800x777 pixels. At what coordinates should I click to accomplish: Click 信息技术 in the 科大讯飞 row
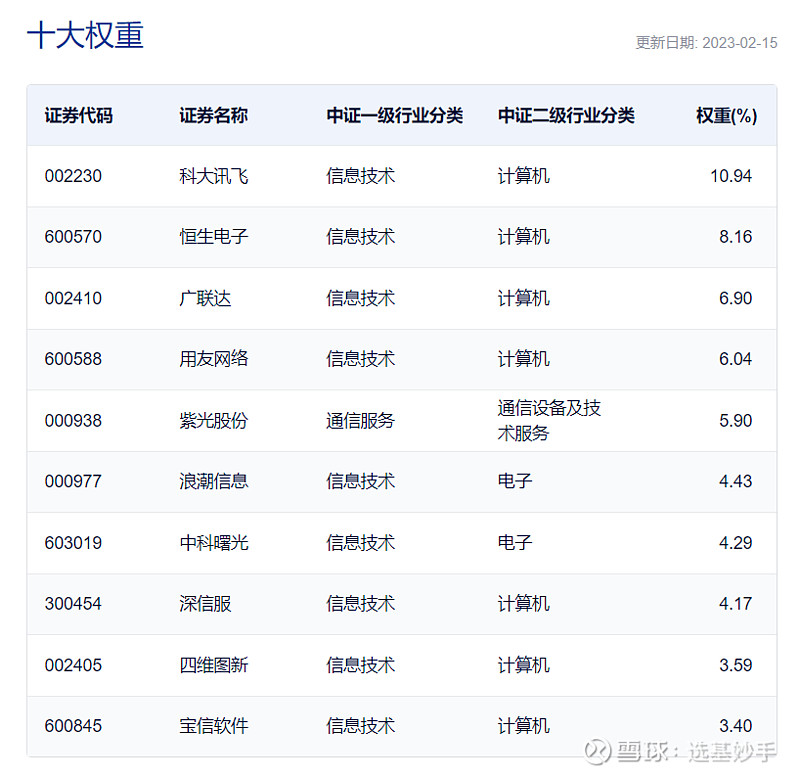point(361,176)
